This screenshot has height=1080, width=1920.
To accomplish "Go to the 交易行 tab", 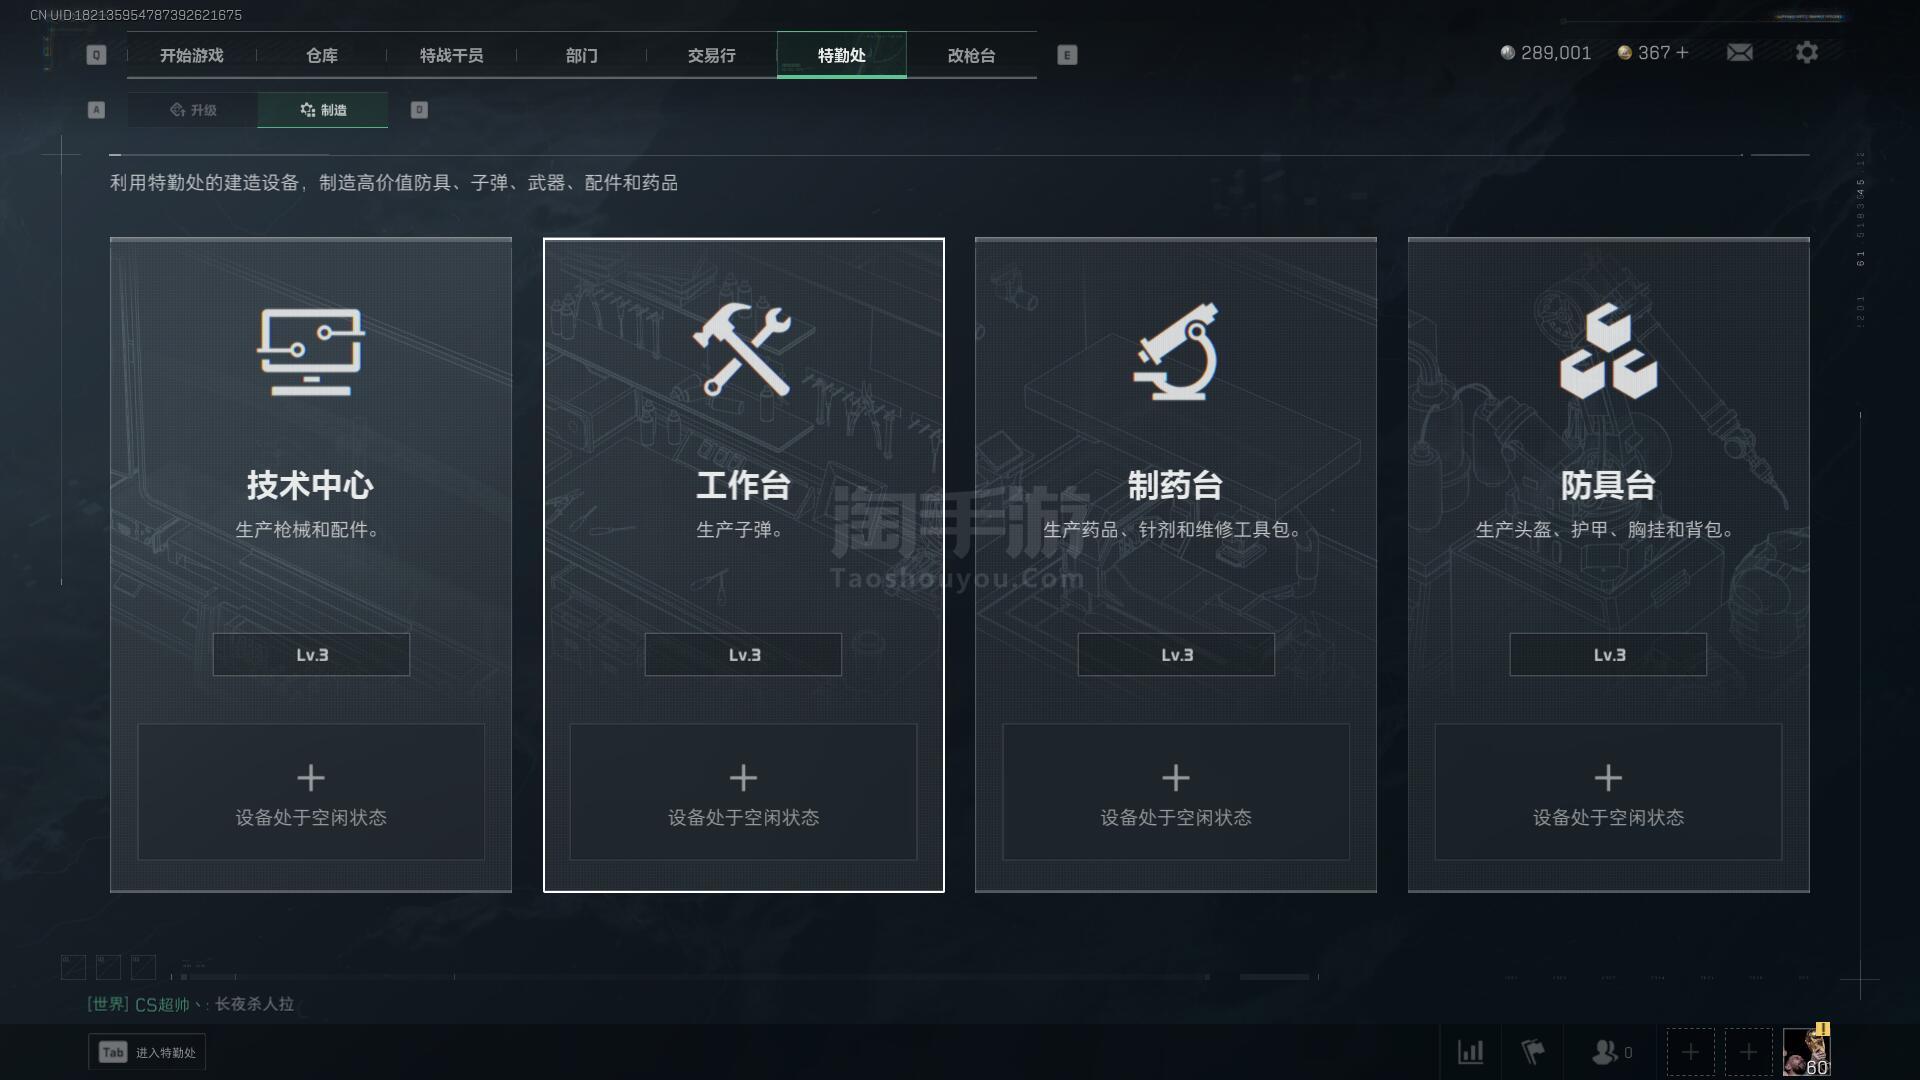I will [712, 55].
